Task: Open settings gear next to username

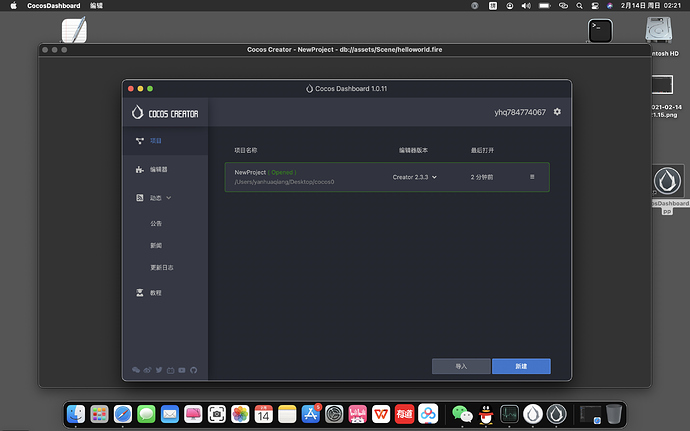Action: click(557, 112)
